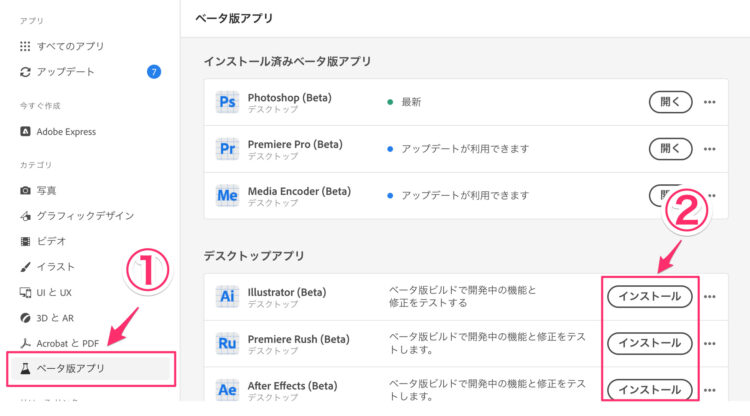This screenshot has width=750, height=416.
Task: Open more options for Premiere Rush (Beta)
Action: (x=710, y=343)
